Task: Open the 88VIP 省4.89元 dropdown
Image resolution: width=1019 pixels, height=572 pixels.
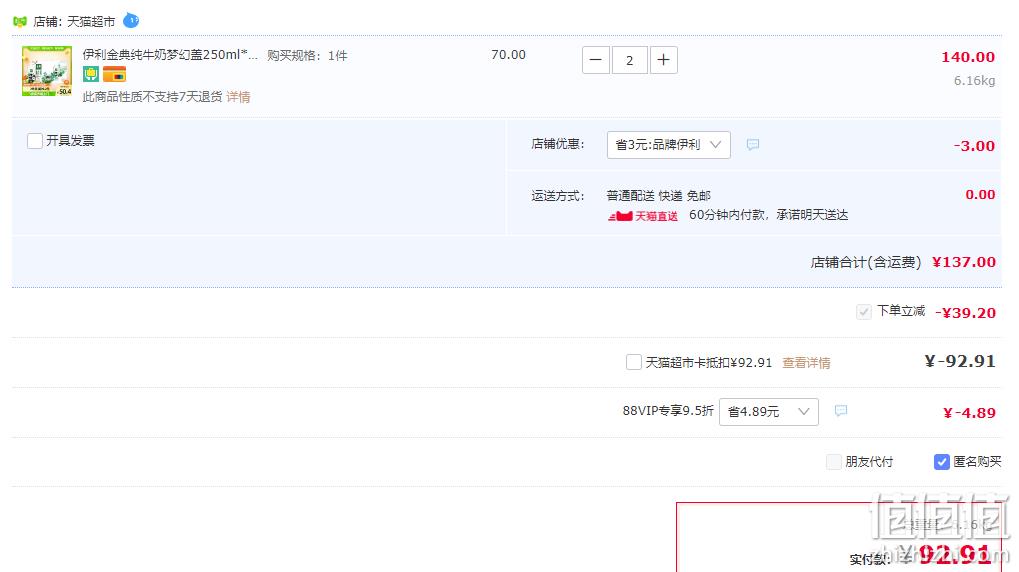Action: click(768, 412)
